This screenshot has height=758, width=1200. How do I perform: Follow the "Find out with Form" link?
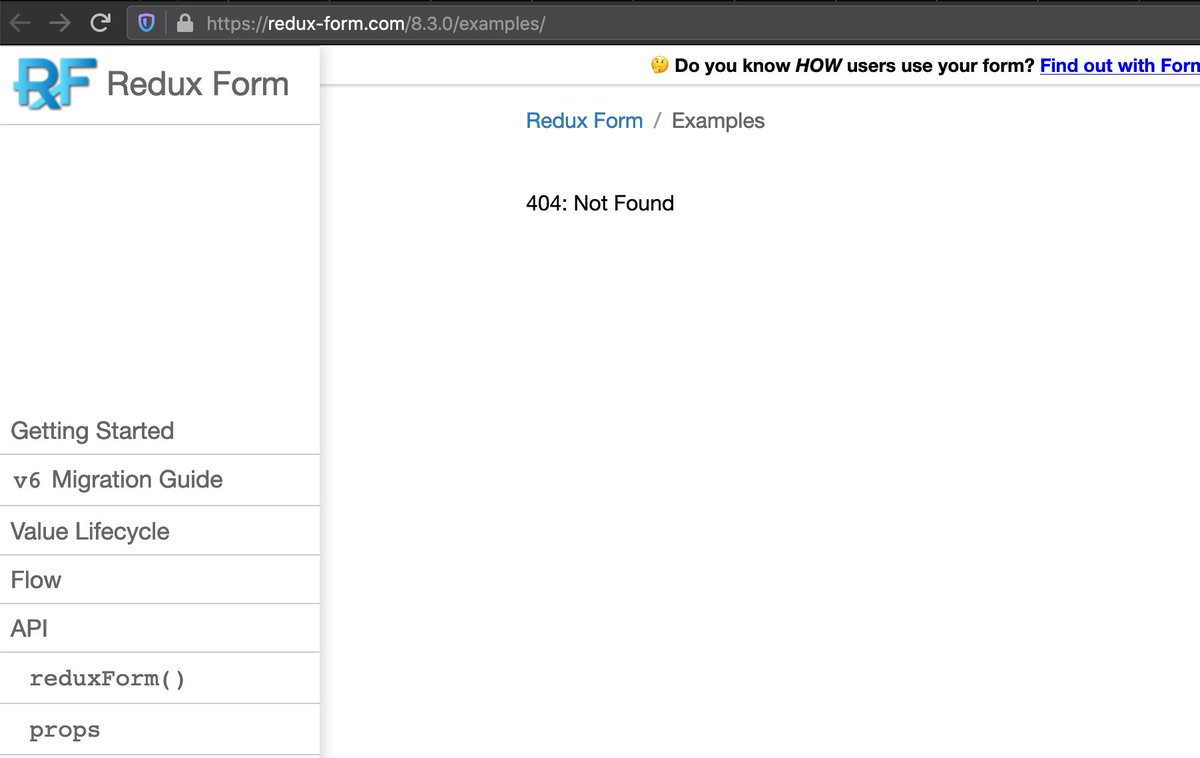1120,66
